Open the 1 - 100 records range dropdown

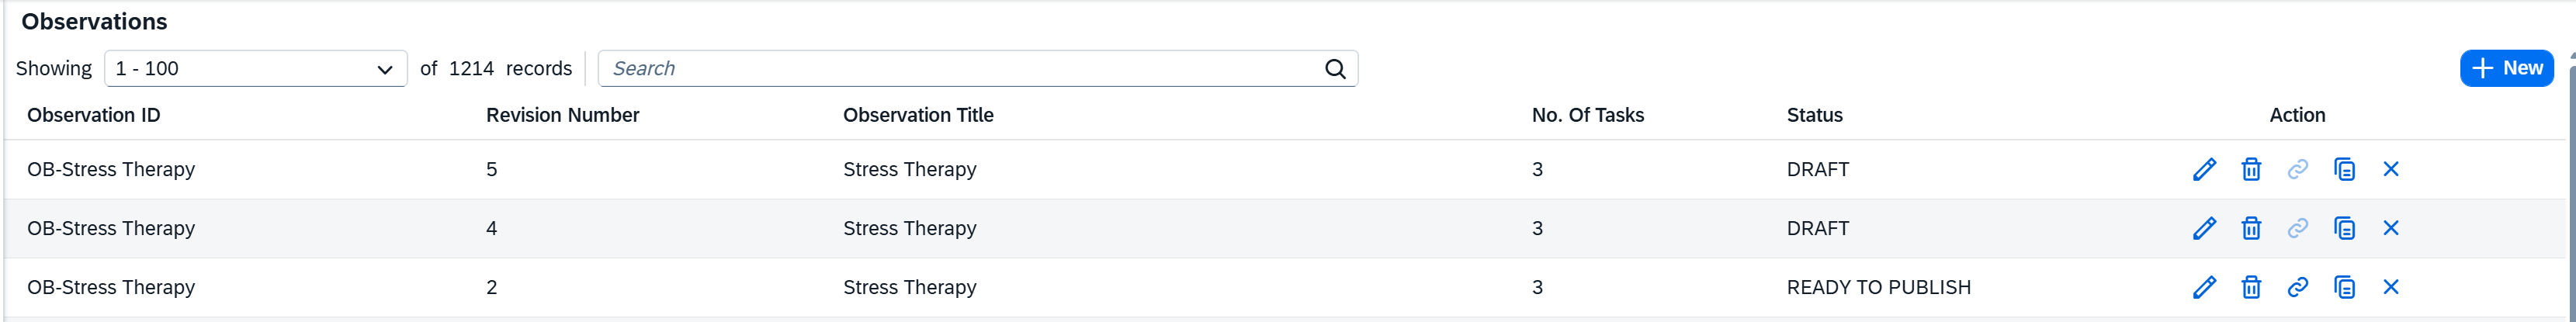pos(255,68)
